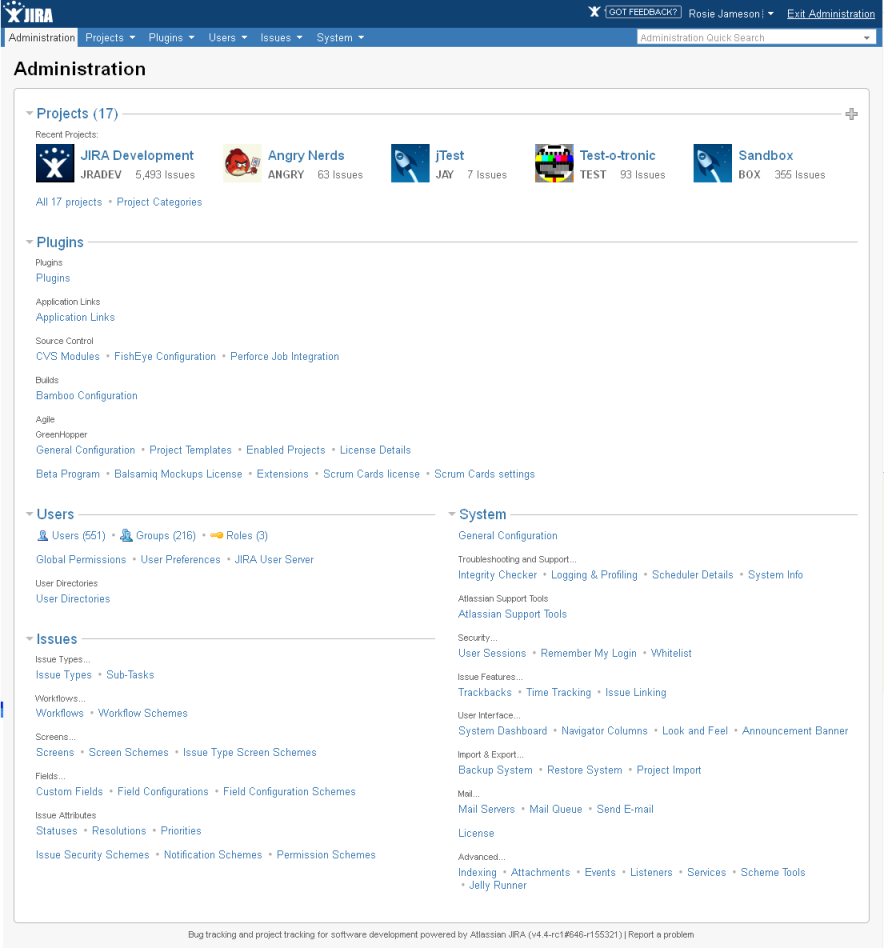The width and height of the screenshot is (884, 948).
Task: Click the Sandbox rocket avatar
Action: (712, 163)
